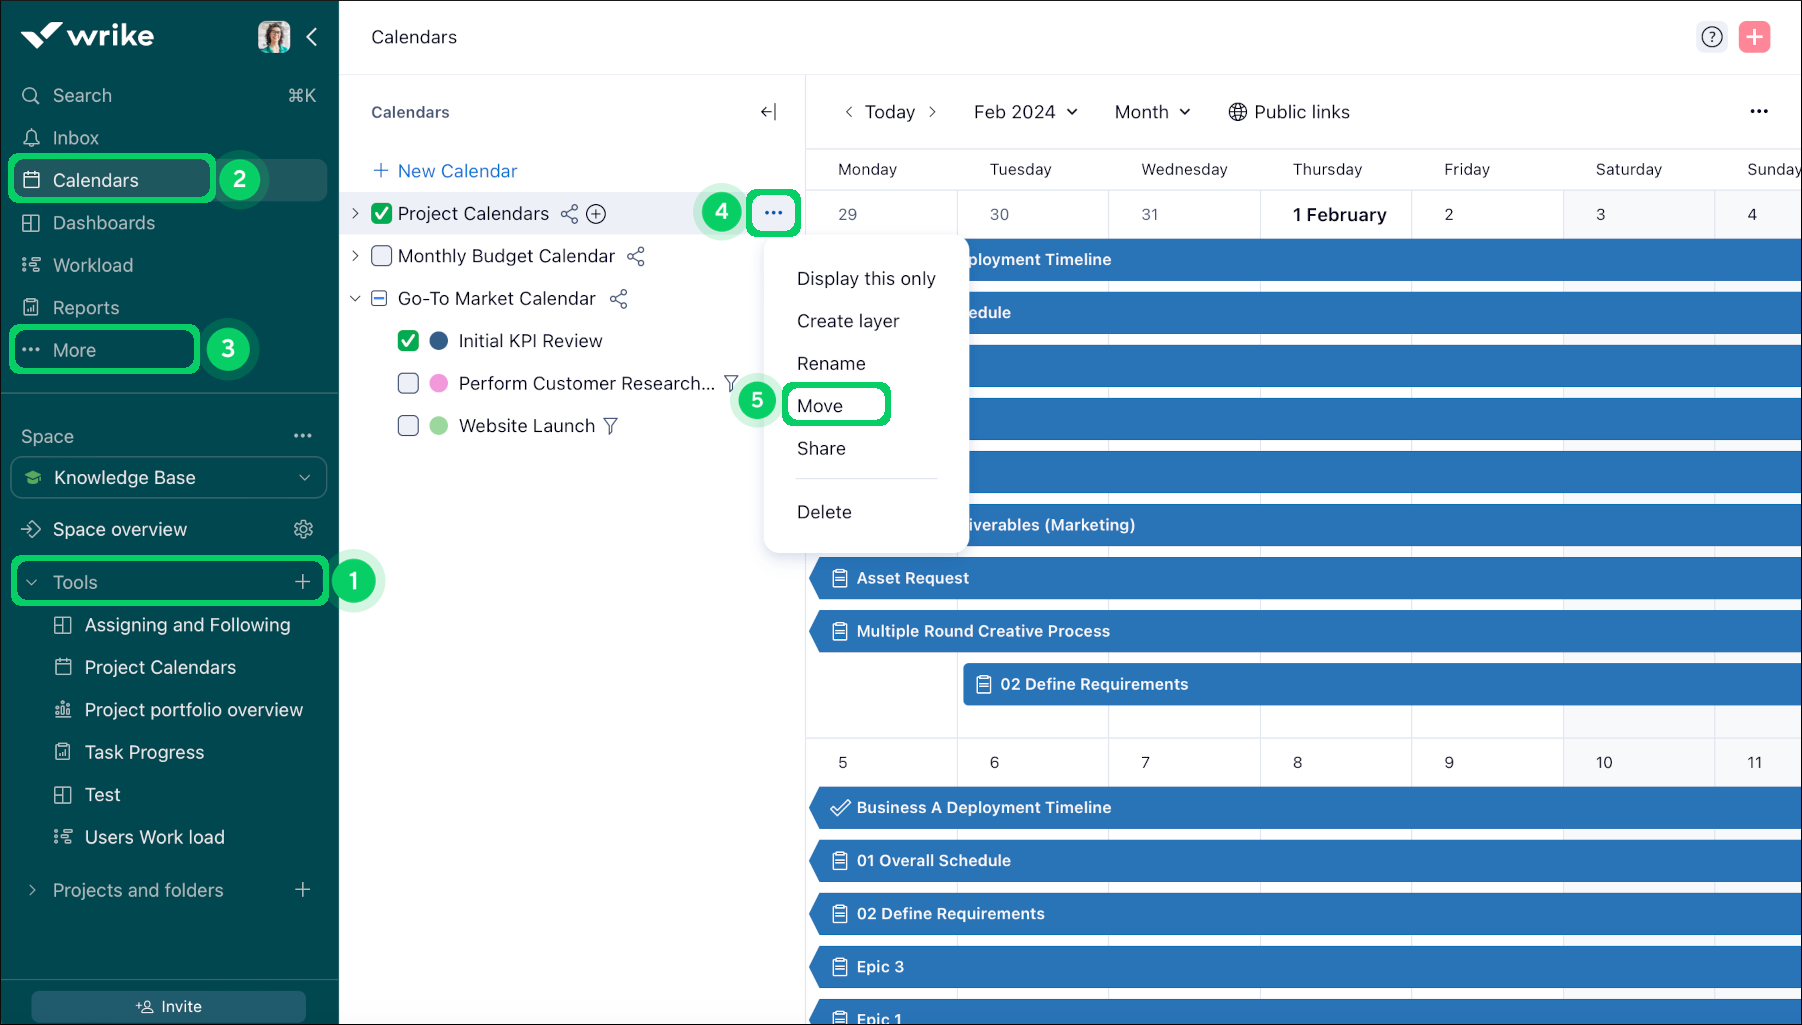
Task: Open the Feb 2024 date dropdown
Action: pos(1025,112)
